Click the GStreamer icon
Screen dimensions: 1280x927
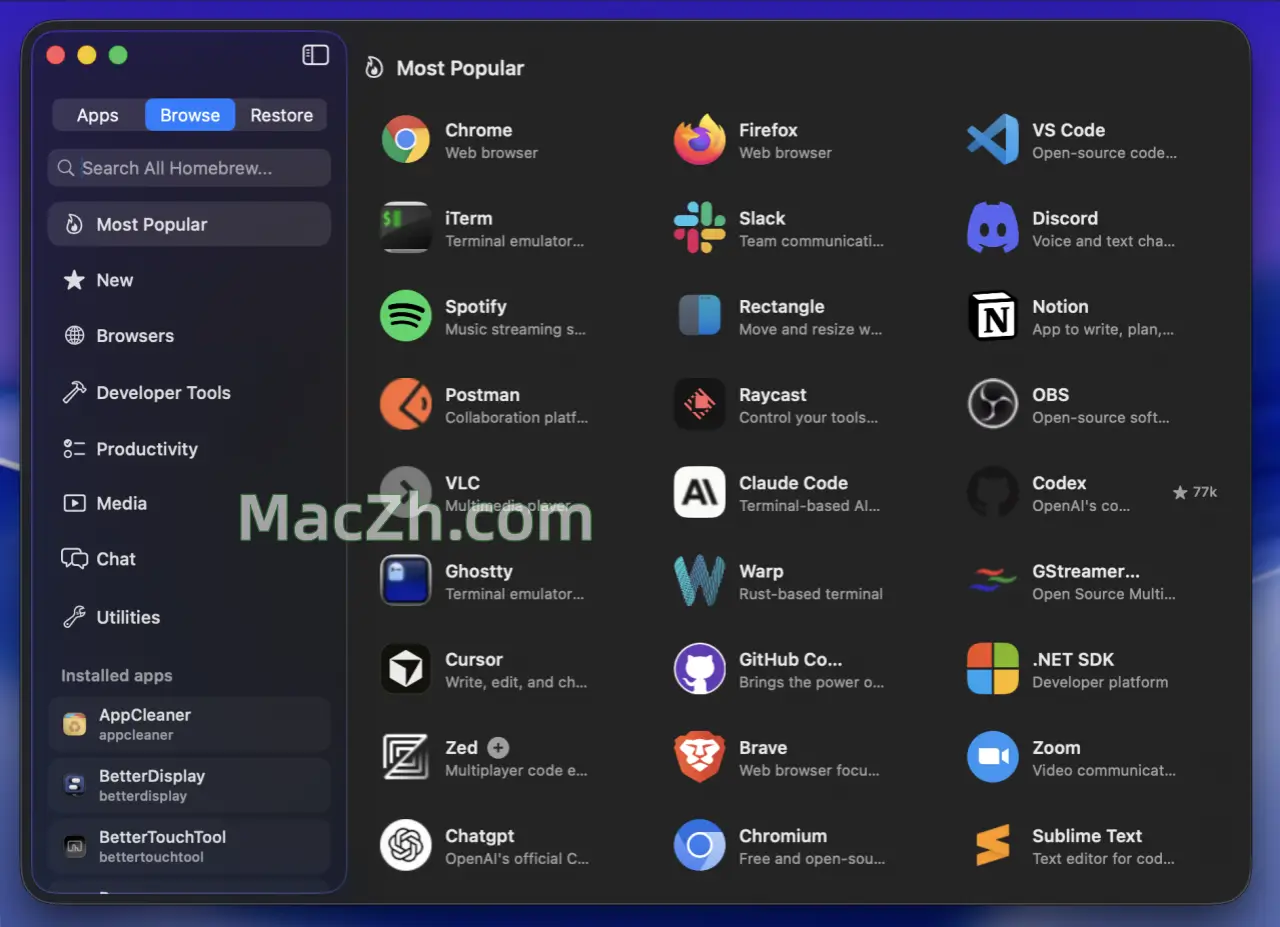(993, 581)
